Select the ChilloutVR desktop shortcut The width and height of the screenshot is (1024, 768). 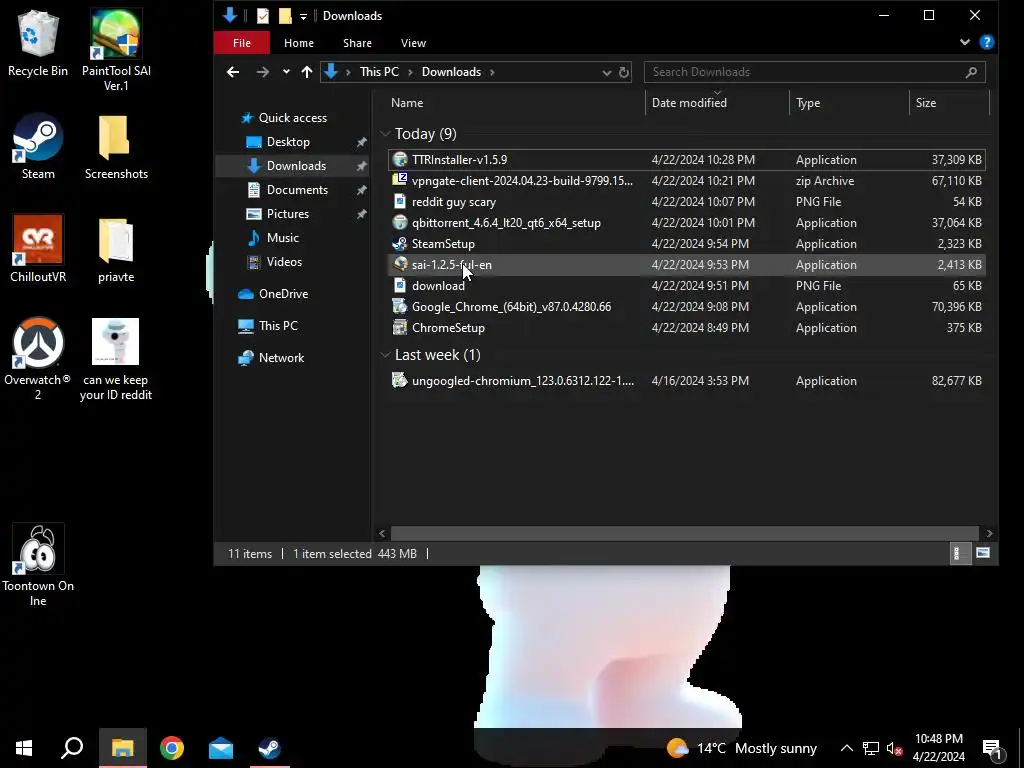38,249
